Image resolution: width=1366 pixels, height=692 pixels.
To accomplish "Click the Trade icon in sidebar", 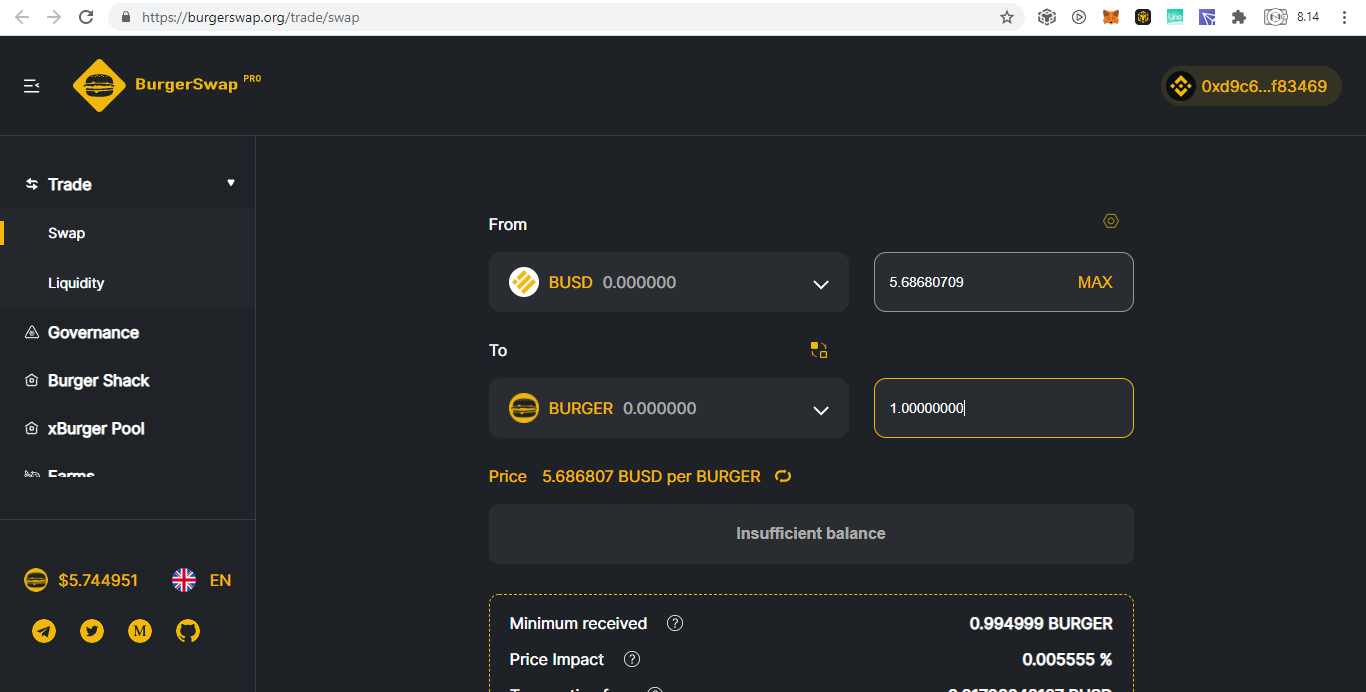I will [32, 184].
